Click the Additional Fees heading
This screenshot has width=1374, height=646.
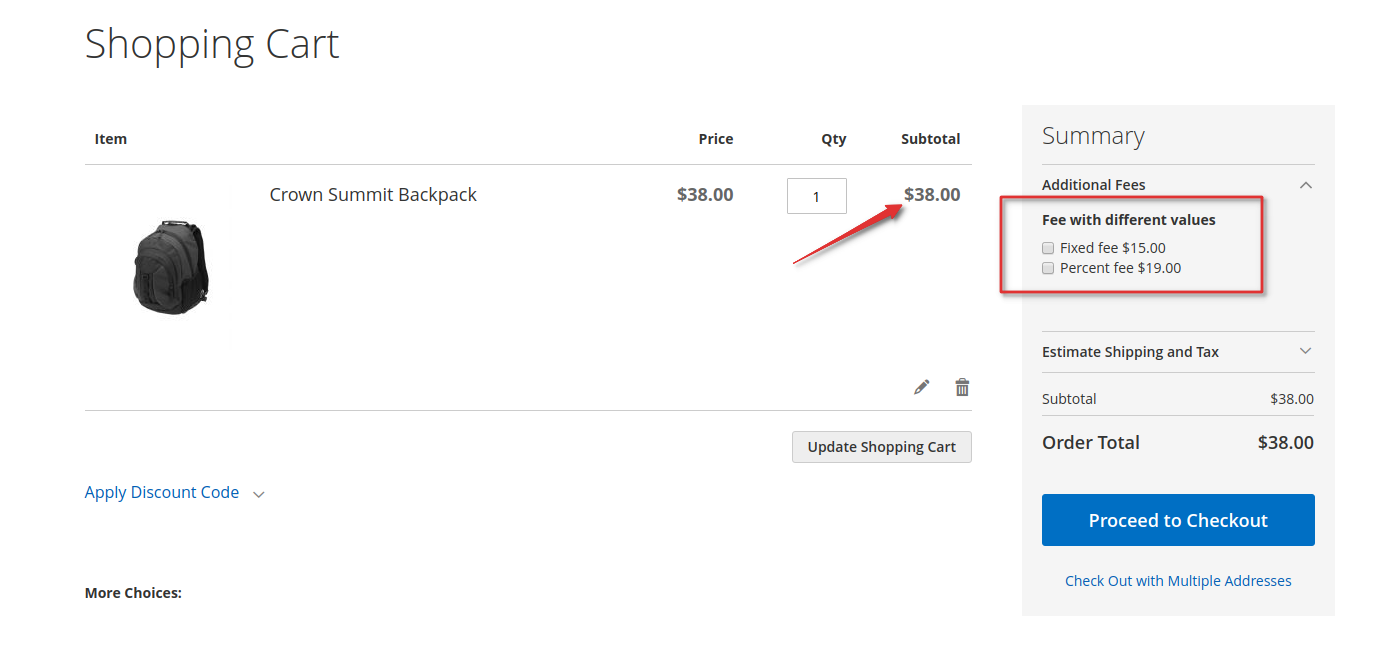point(1094,185)
